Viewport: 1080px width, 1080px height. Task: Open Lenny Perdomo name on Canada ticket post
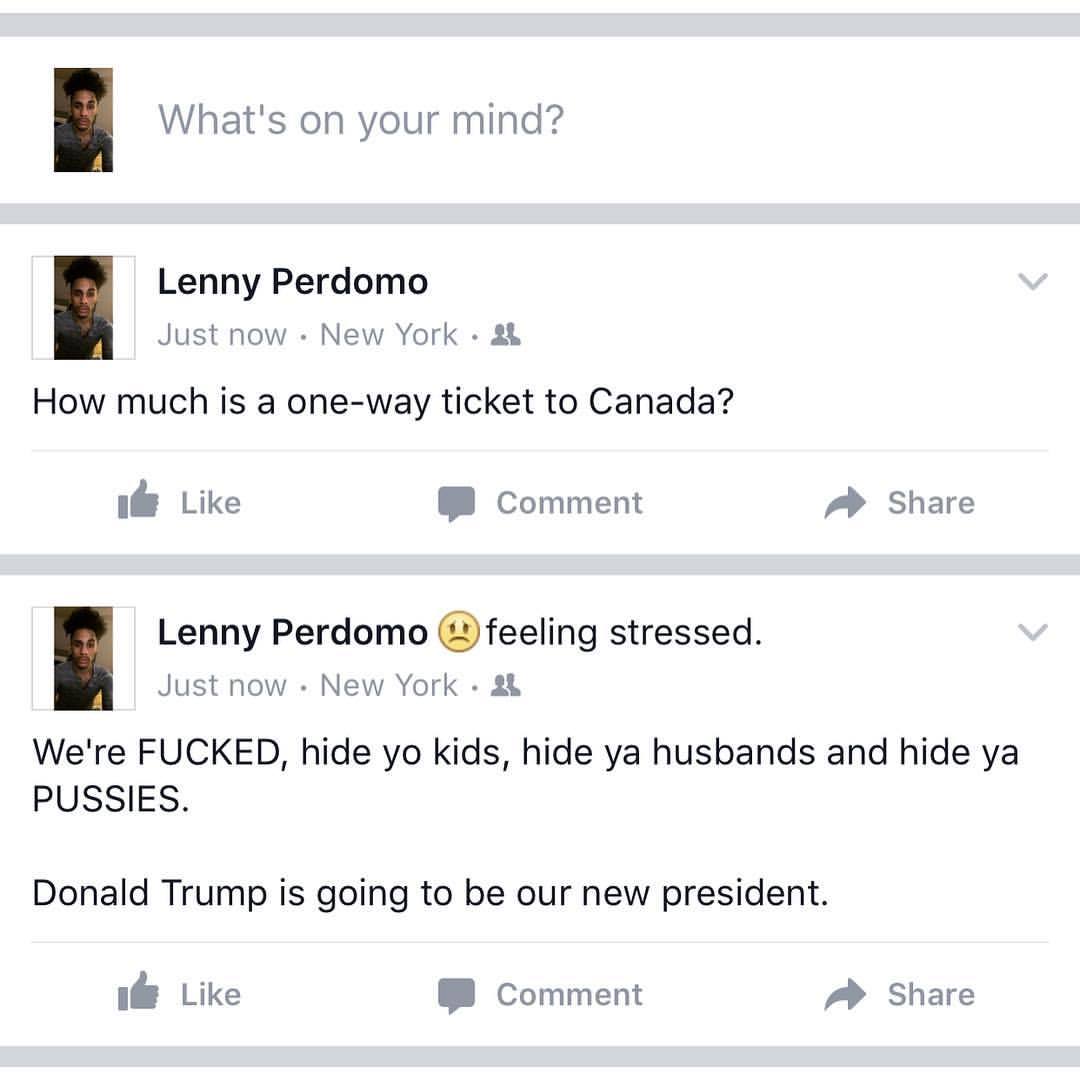pos(293,282)
